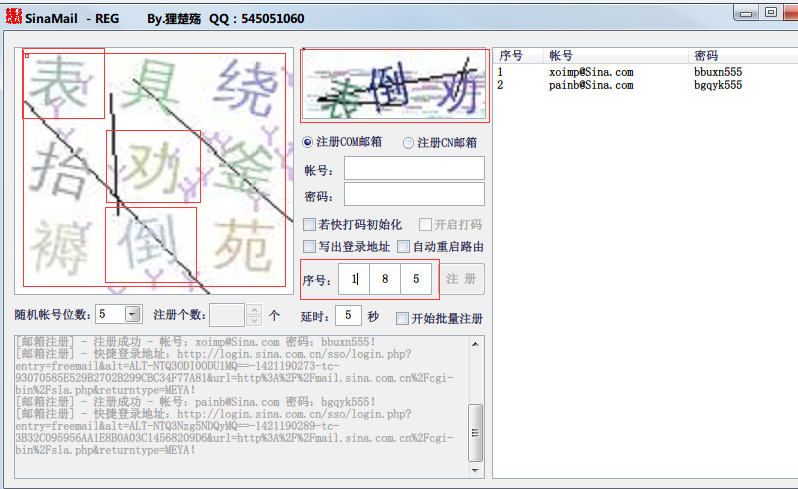
Task: Click the log scrollbar thumb
Action: pos(475,433)
